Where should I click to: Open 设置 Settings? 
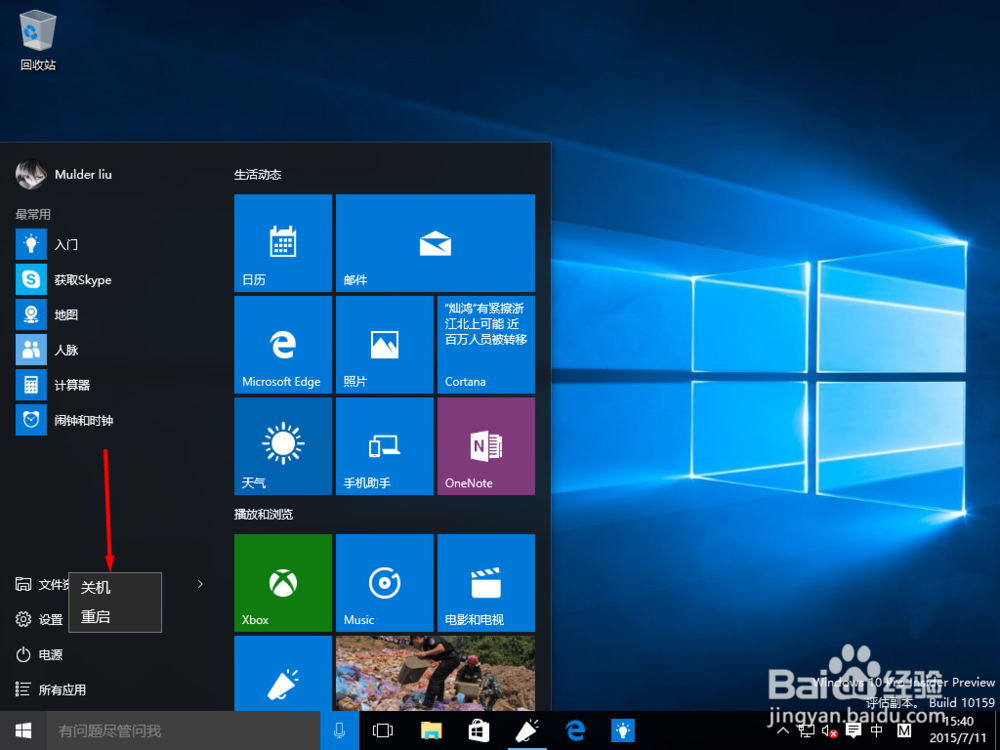click(x=40, y=619)
